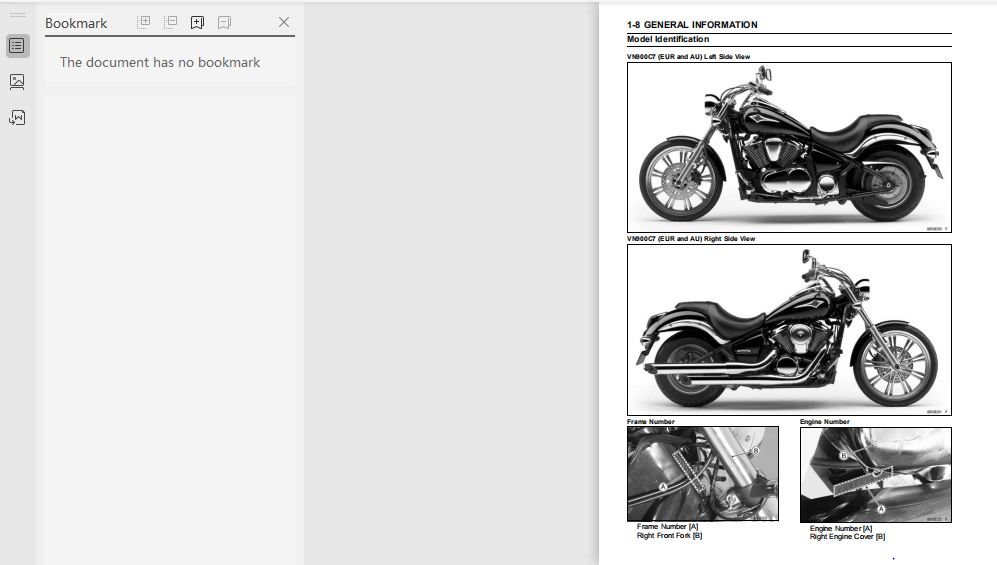Click the Left Side View motorcycle image
This screenshot has width=997, height=565.
[x=789, y=147]
